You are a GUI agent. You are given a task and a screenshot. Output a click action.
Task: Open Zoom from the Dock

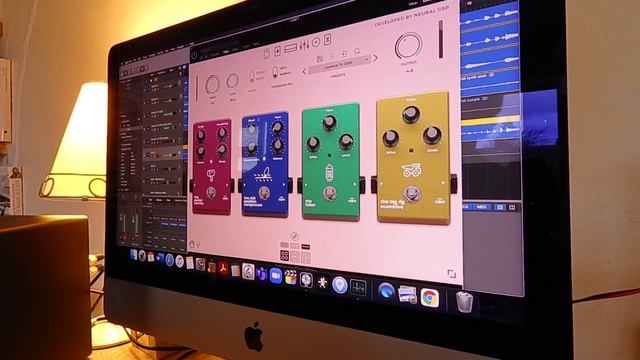point(276,276)
